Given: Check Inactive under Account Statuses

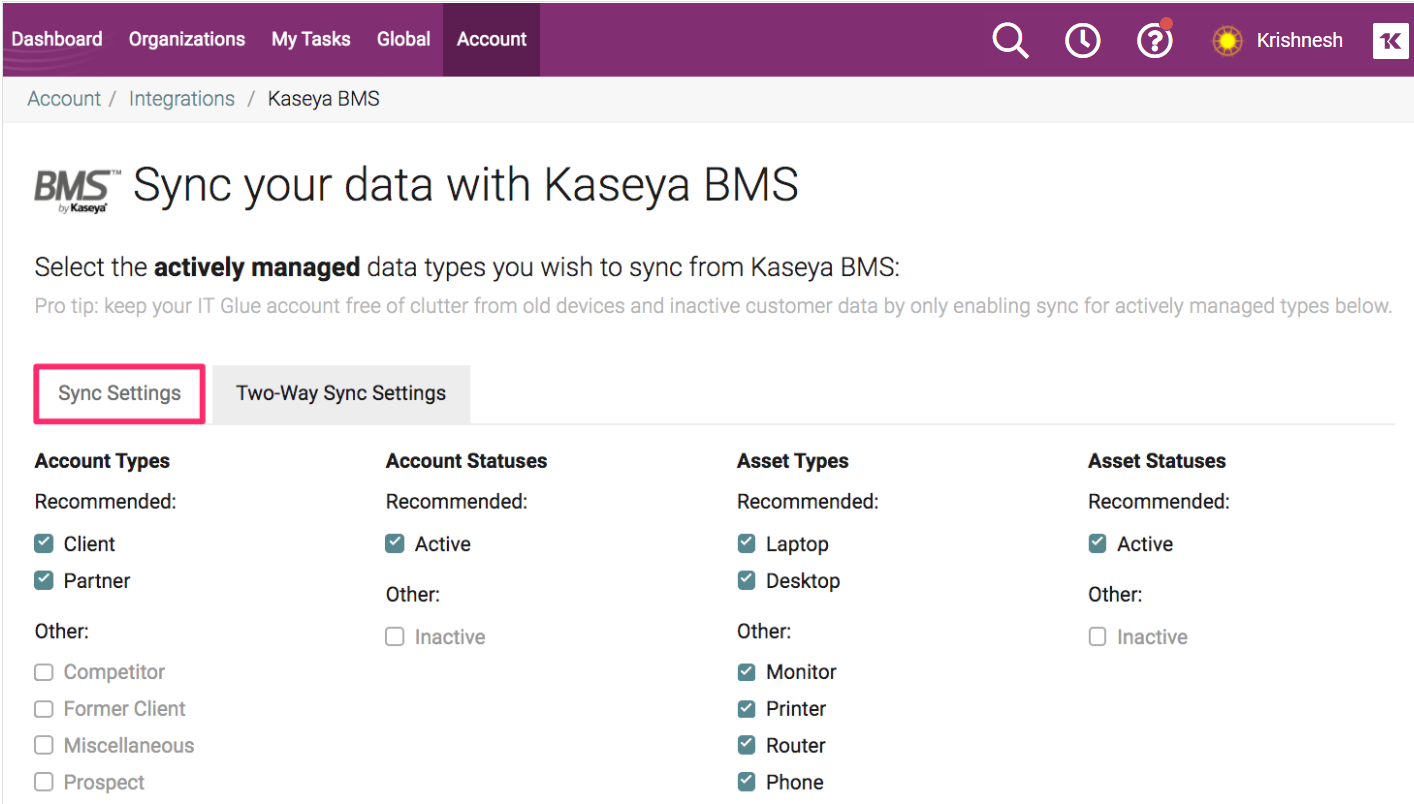Looking at the screenshot, I should tap(395, 637).
